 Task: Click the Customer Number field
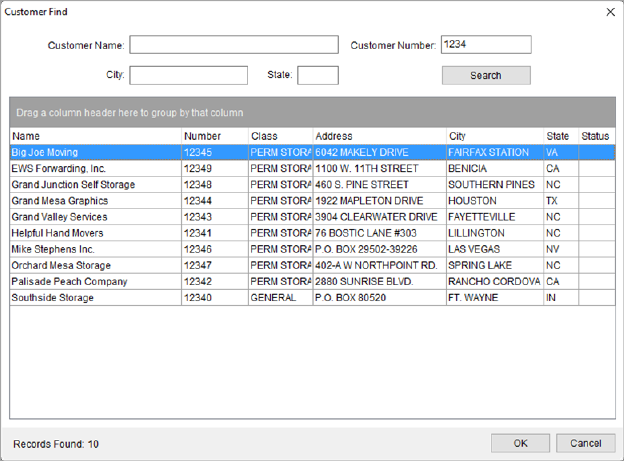coord(486,45)
